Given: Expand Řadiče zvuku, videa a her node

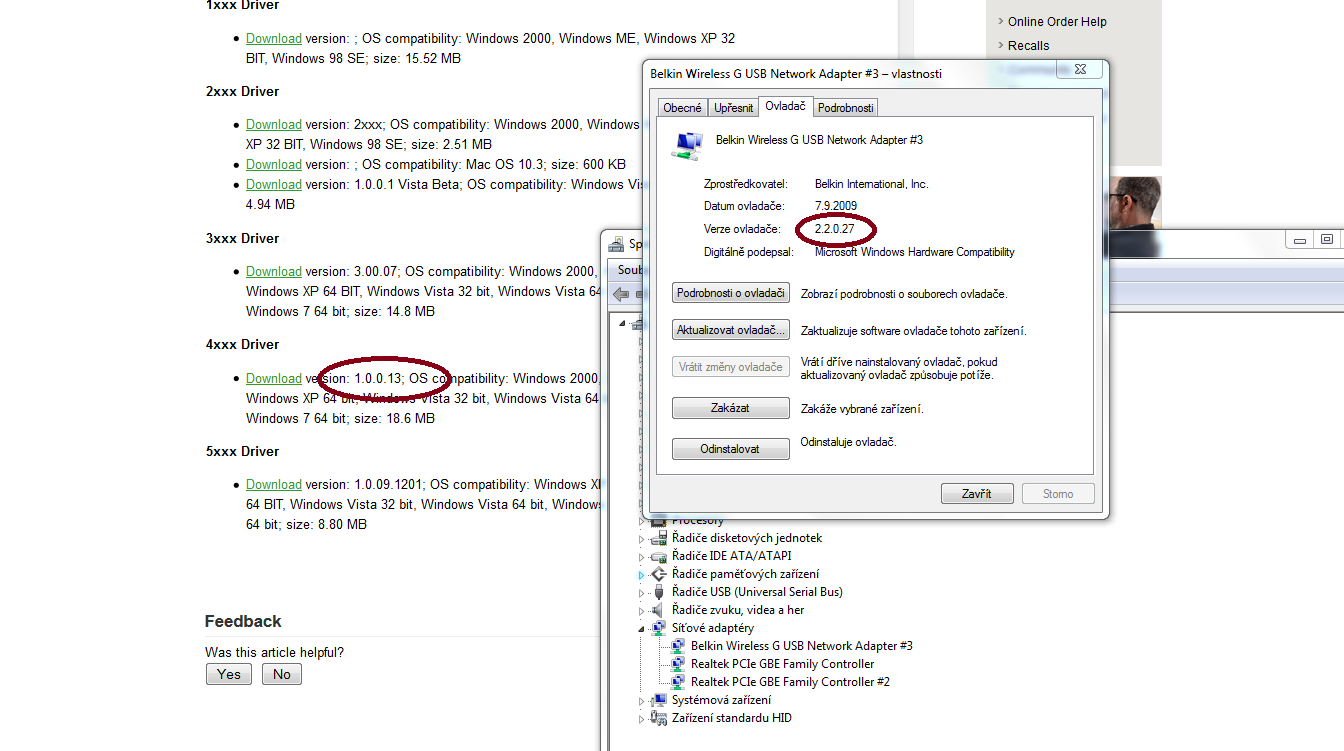Looking at the screenshot, I should [x=642, y=611].
